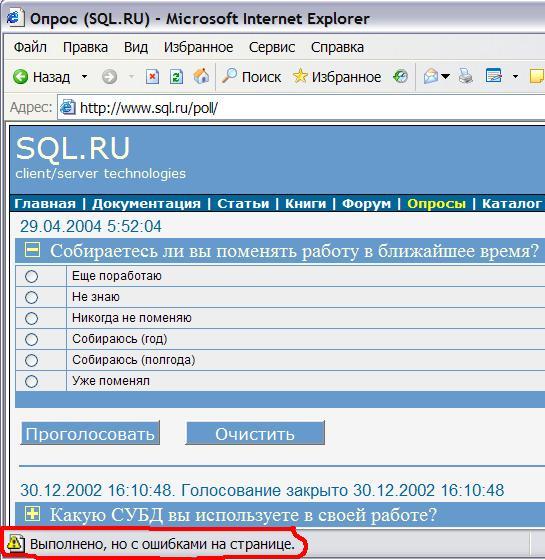Refresh the page with green arrows icon
The image size is (545, 560).
tap(176, 77)
